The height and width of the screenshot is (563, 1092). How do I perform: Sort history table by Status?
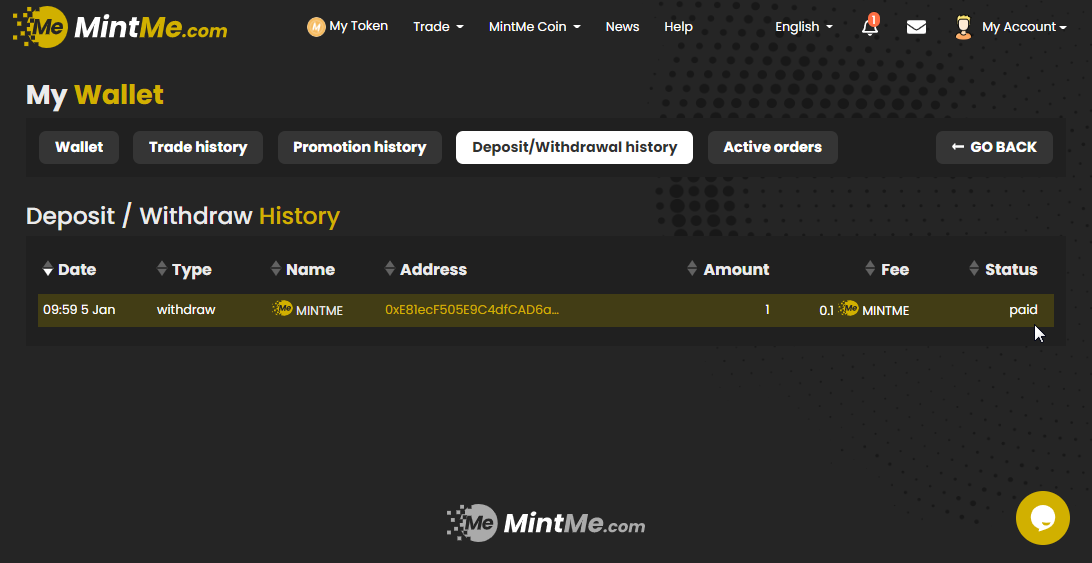[x=1004, y=269]
